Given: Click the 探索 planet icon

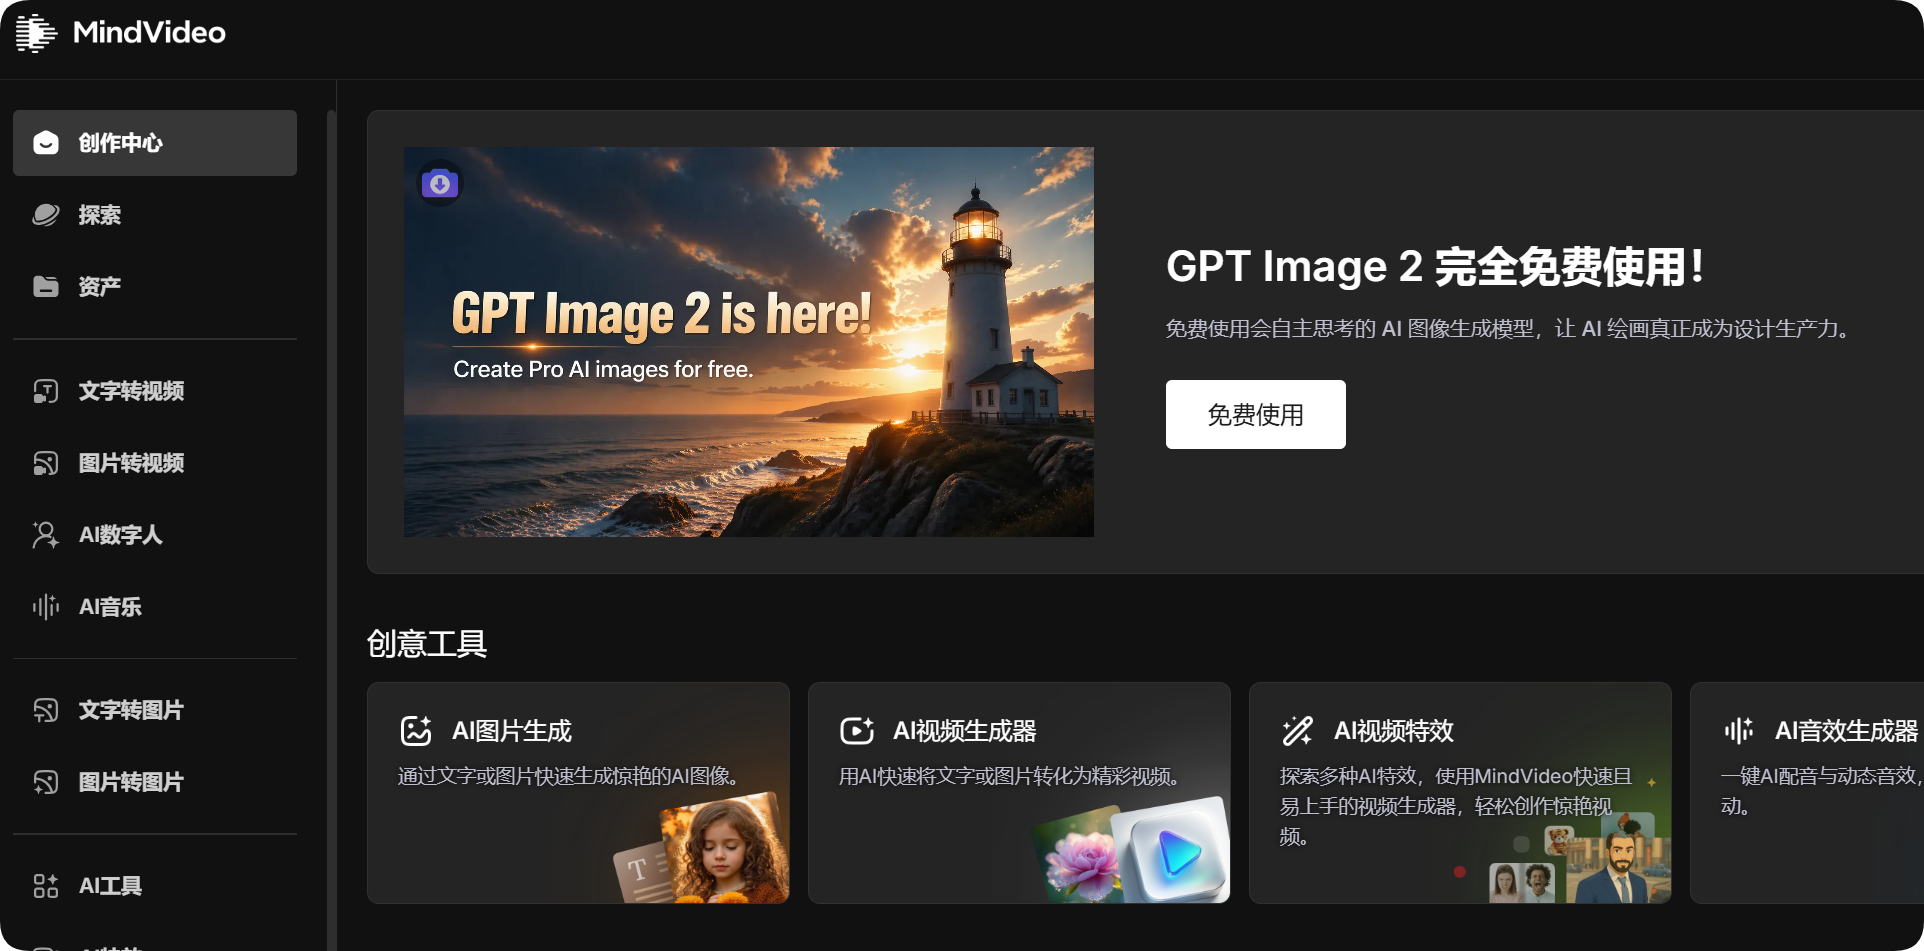Looking at the screenshot, I should (46, 215).
